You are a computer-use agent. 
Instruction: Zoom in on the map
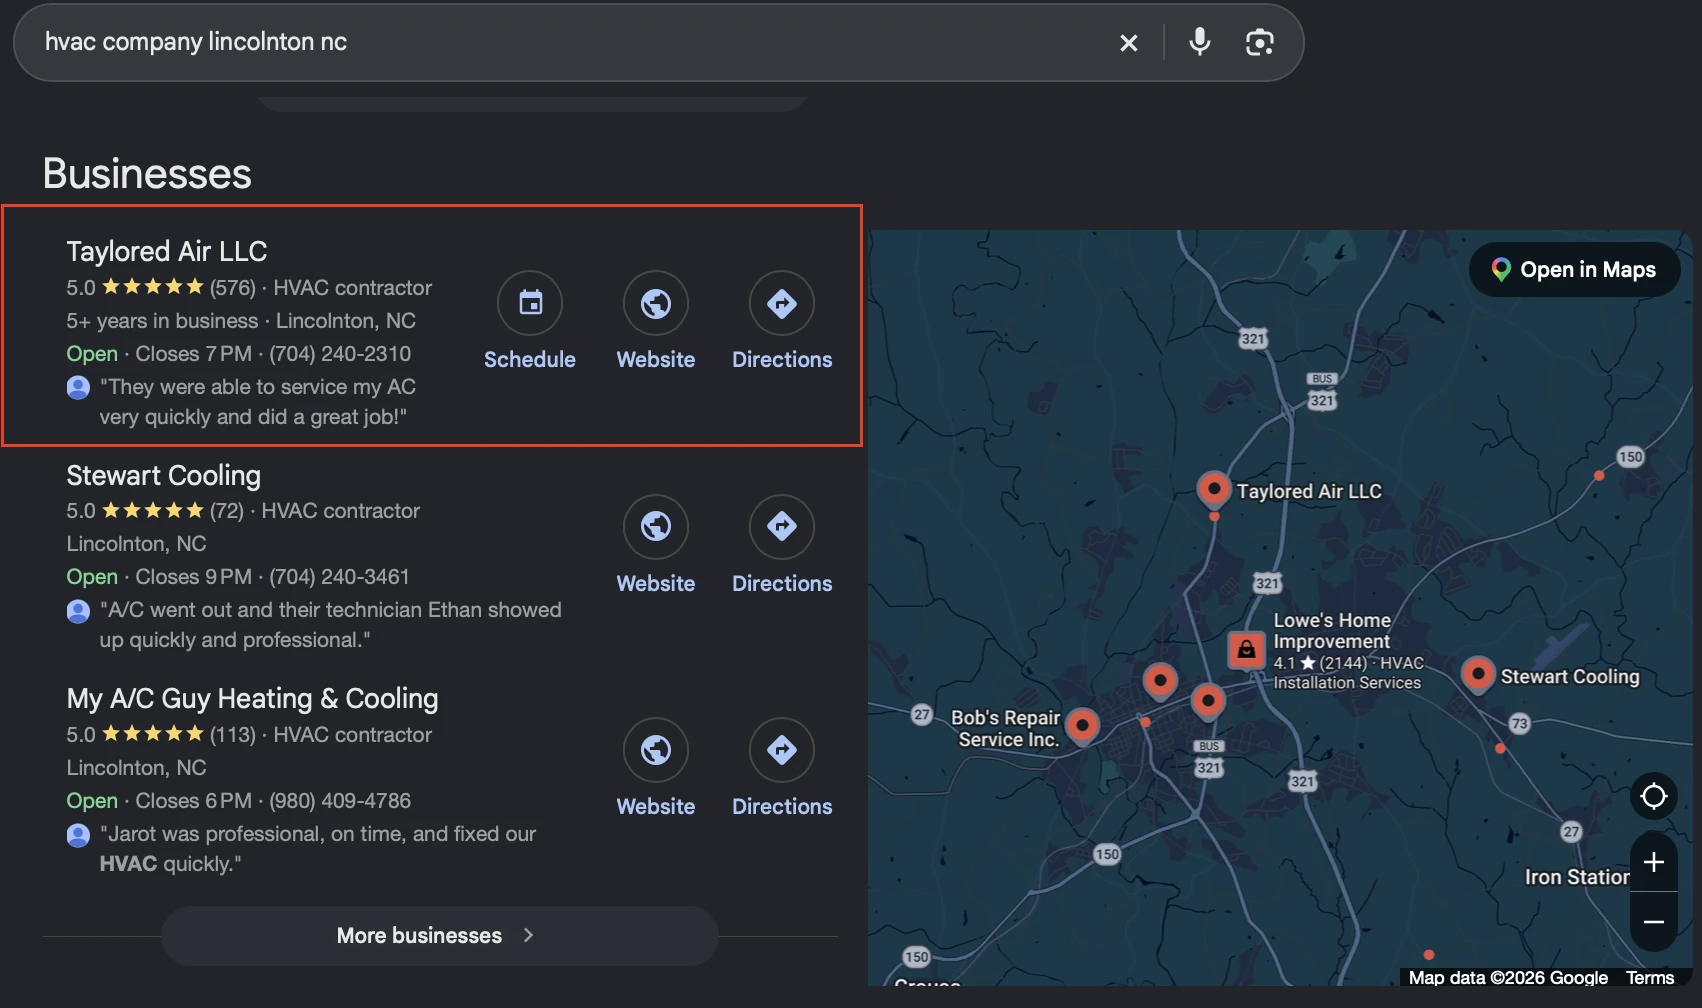1654,862
